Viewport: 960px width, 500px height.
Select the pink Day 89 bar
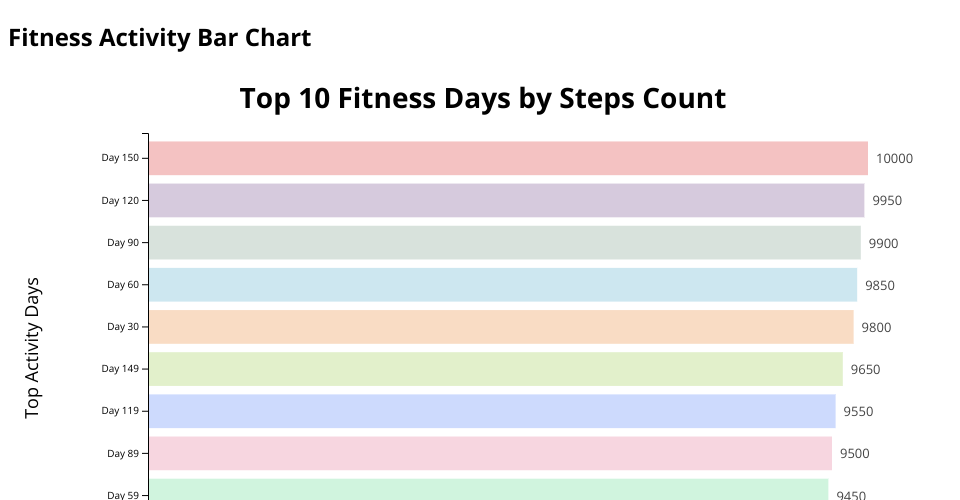click(490, 453)
